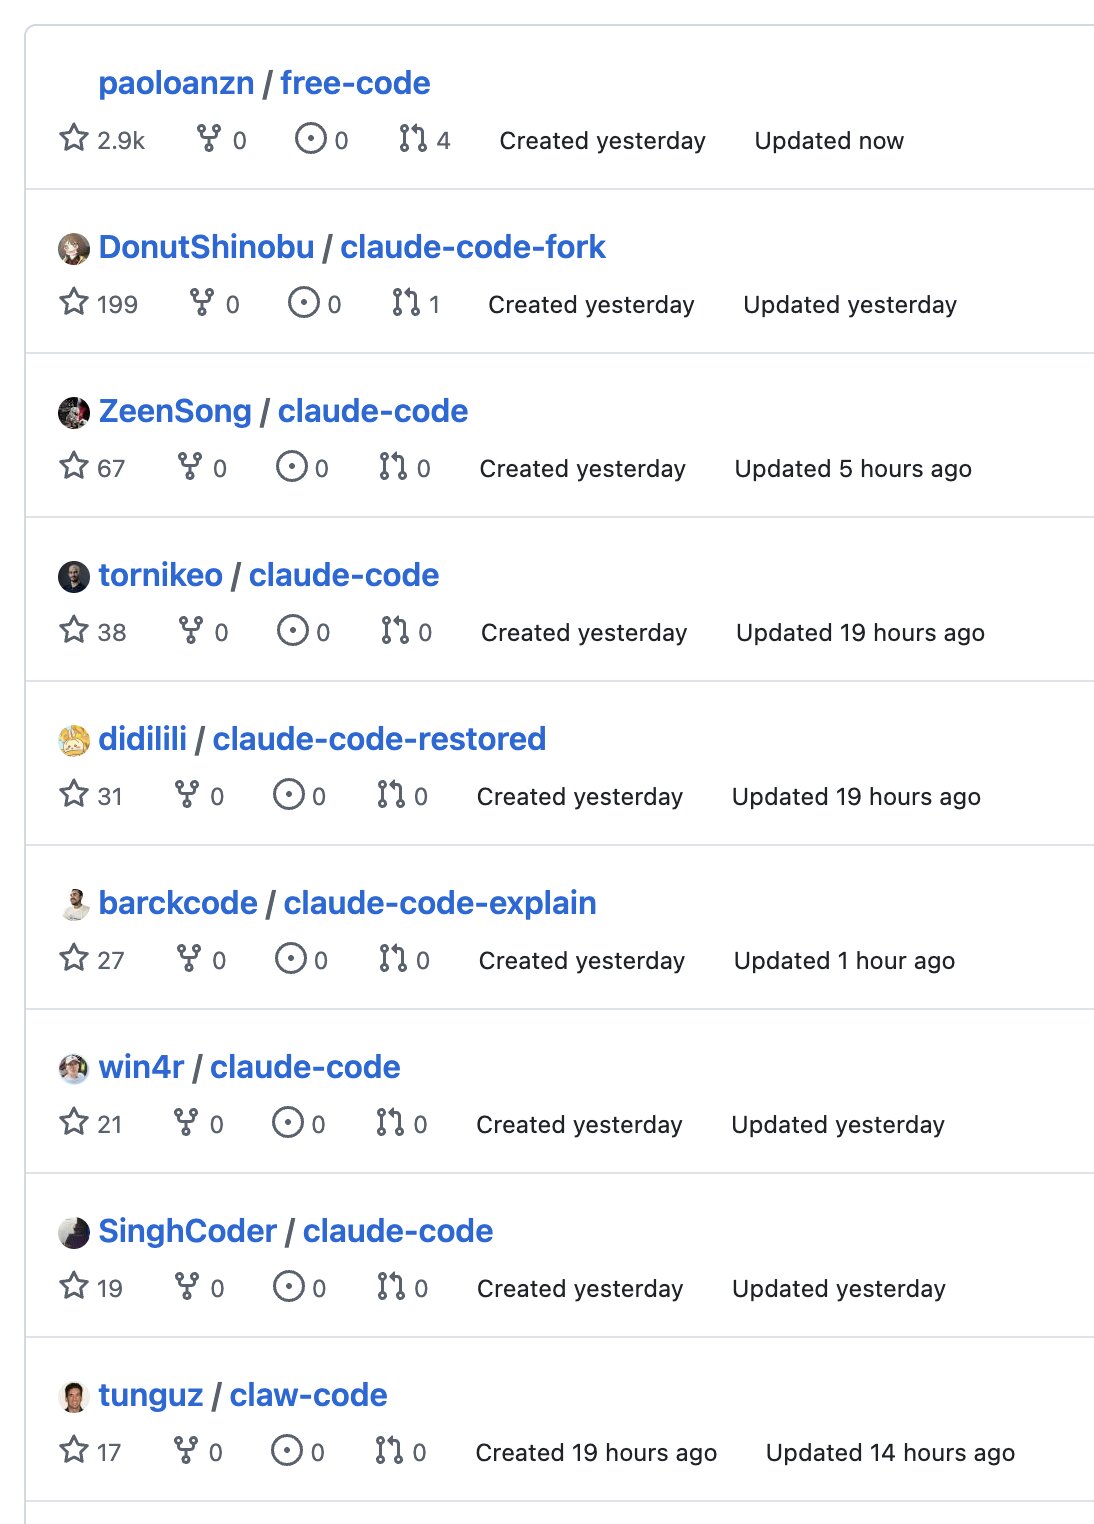Screen dimensions: 1094x1524
Task: Open tunguz profile avatar image
Action: click(74, 1396)
